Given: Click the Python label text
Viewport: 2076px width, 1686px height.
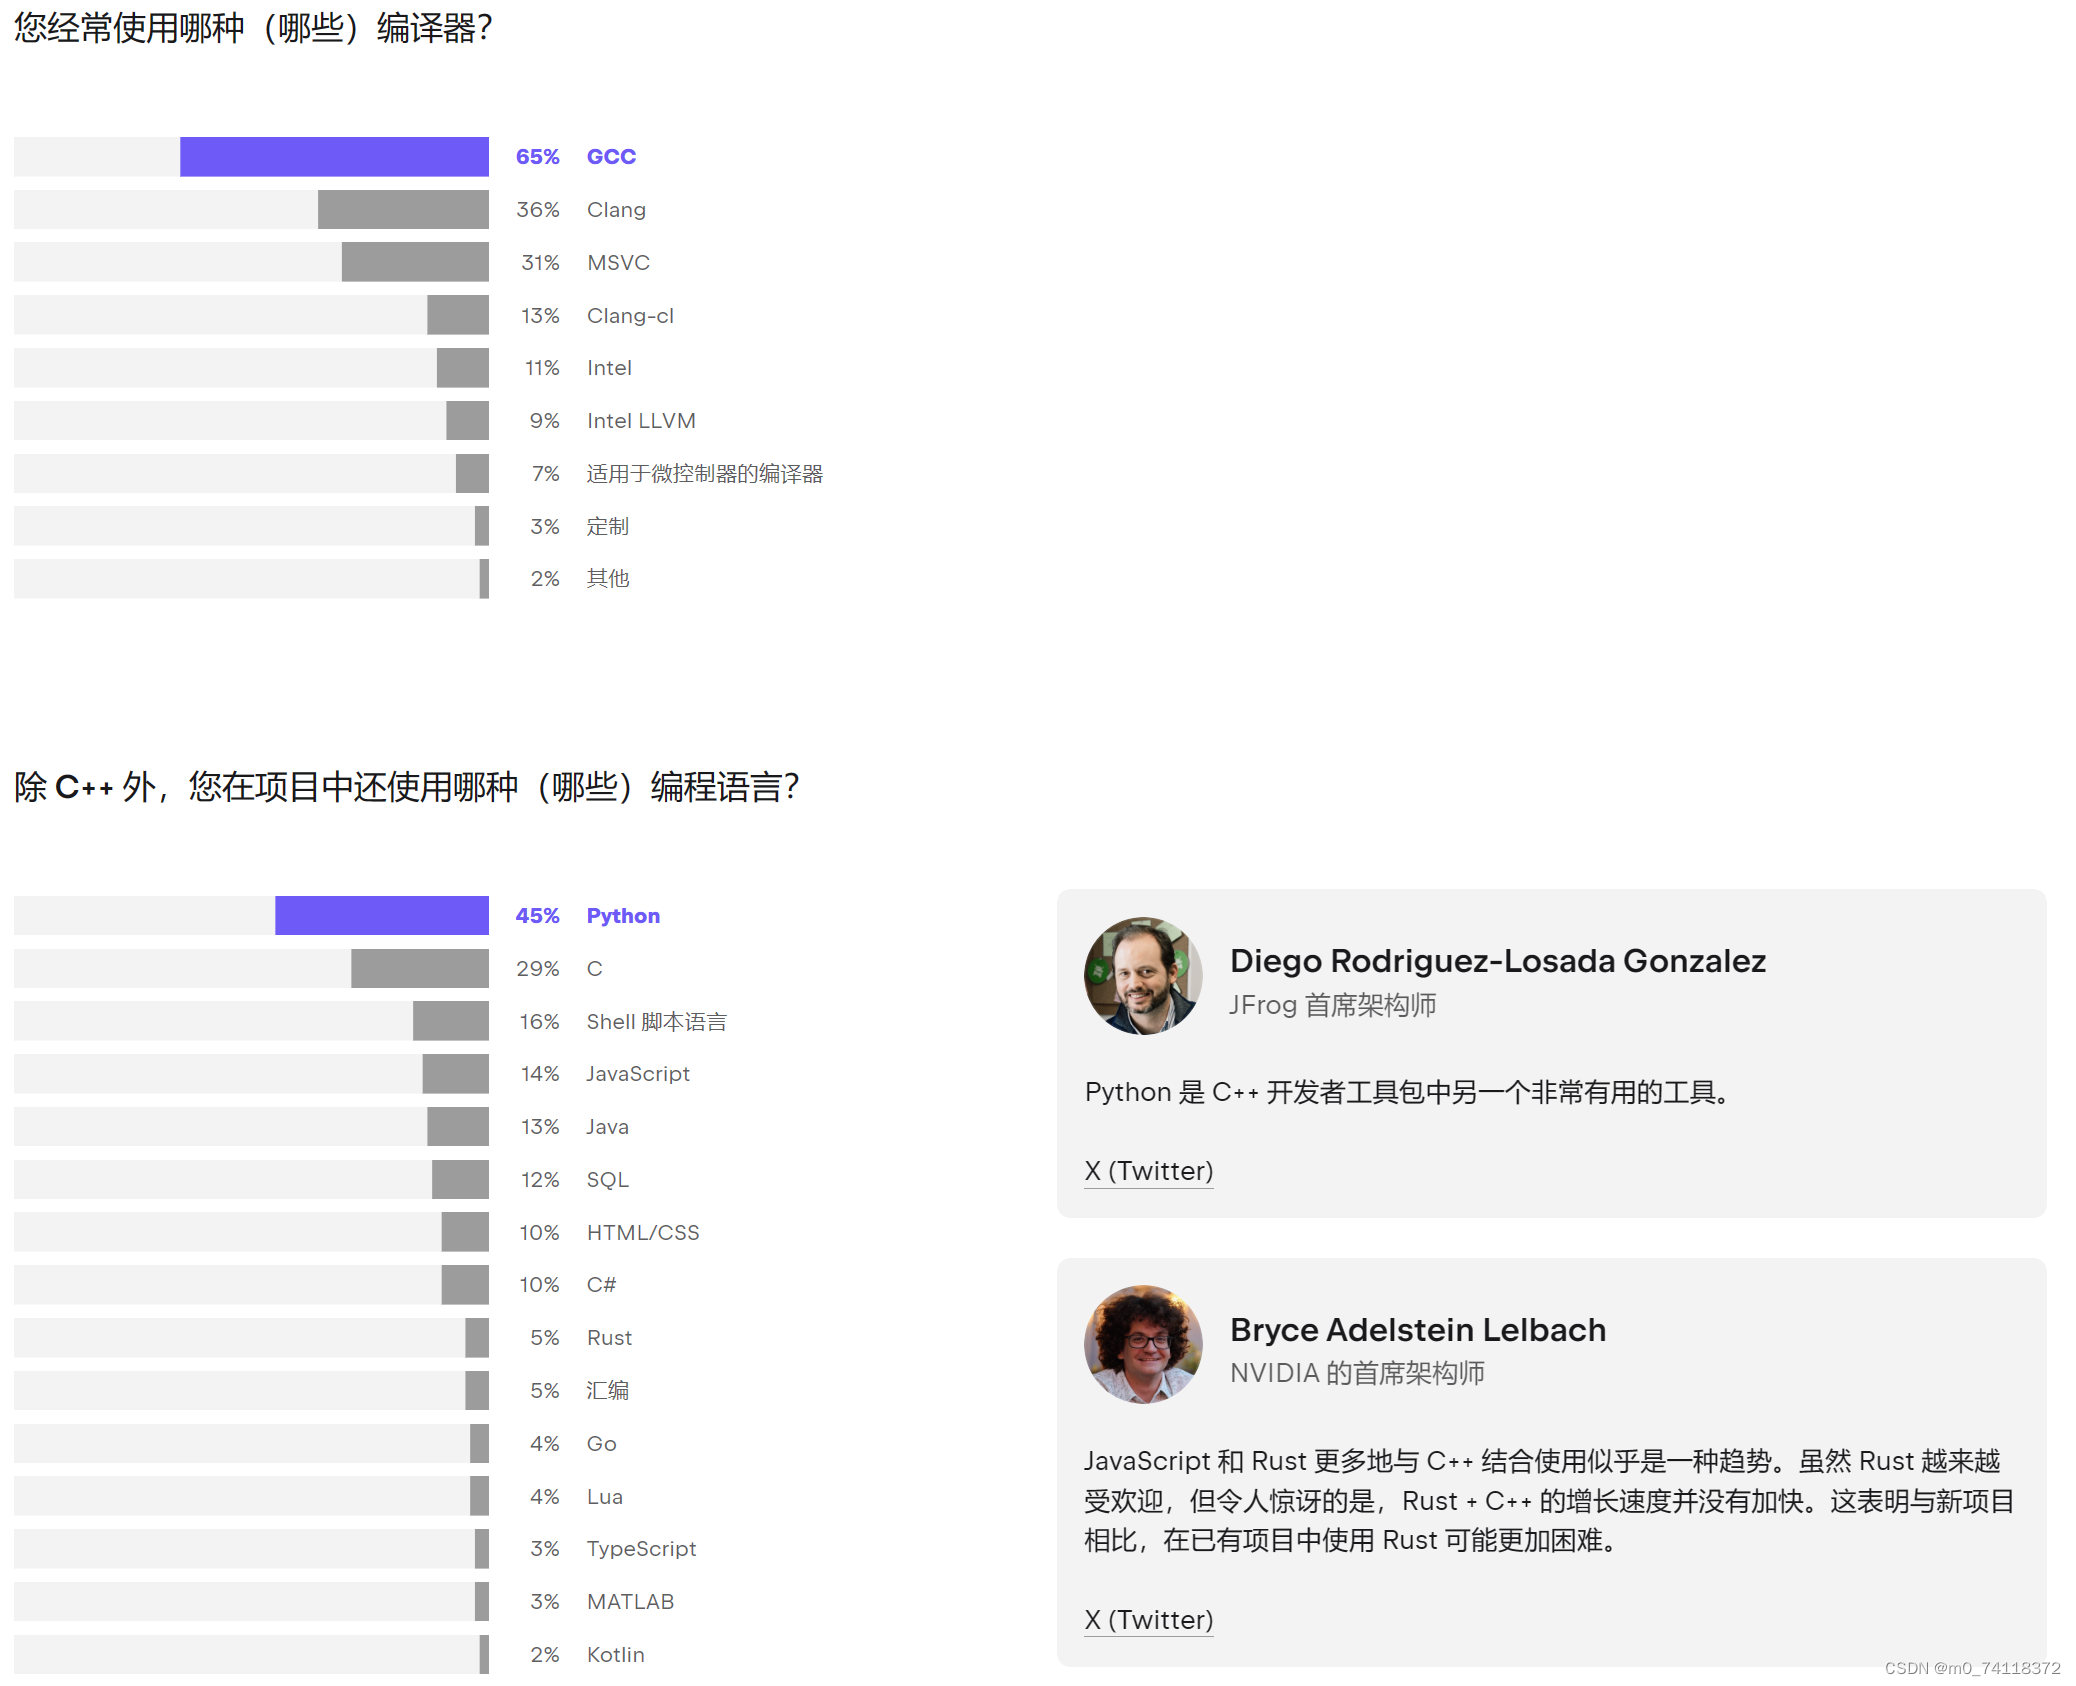Looking at the screenshot, I should tap(623, 916).
